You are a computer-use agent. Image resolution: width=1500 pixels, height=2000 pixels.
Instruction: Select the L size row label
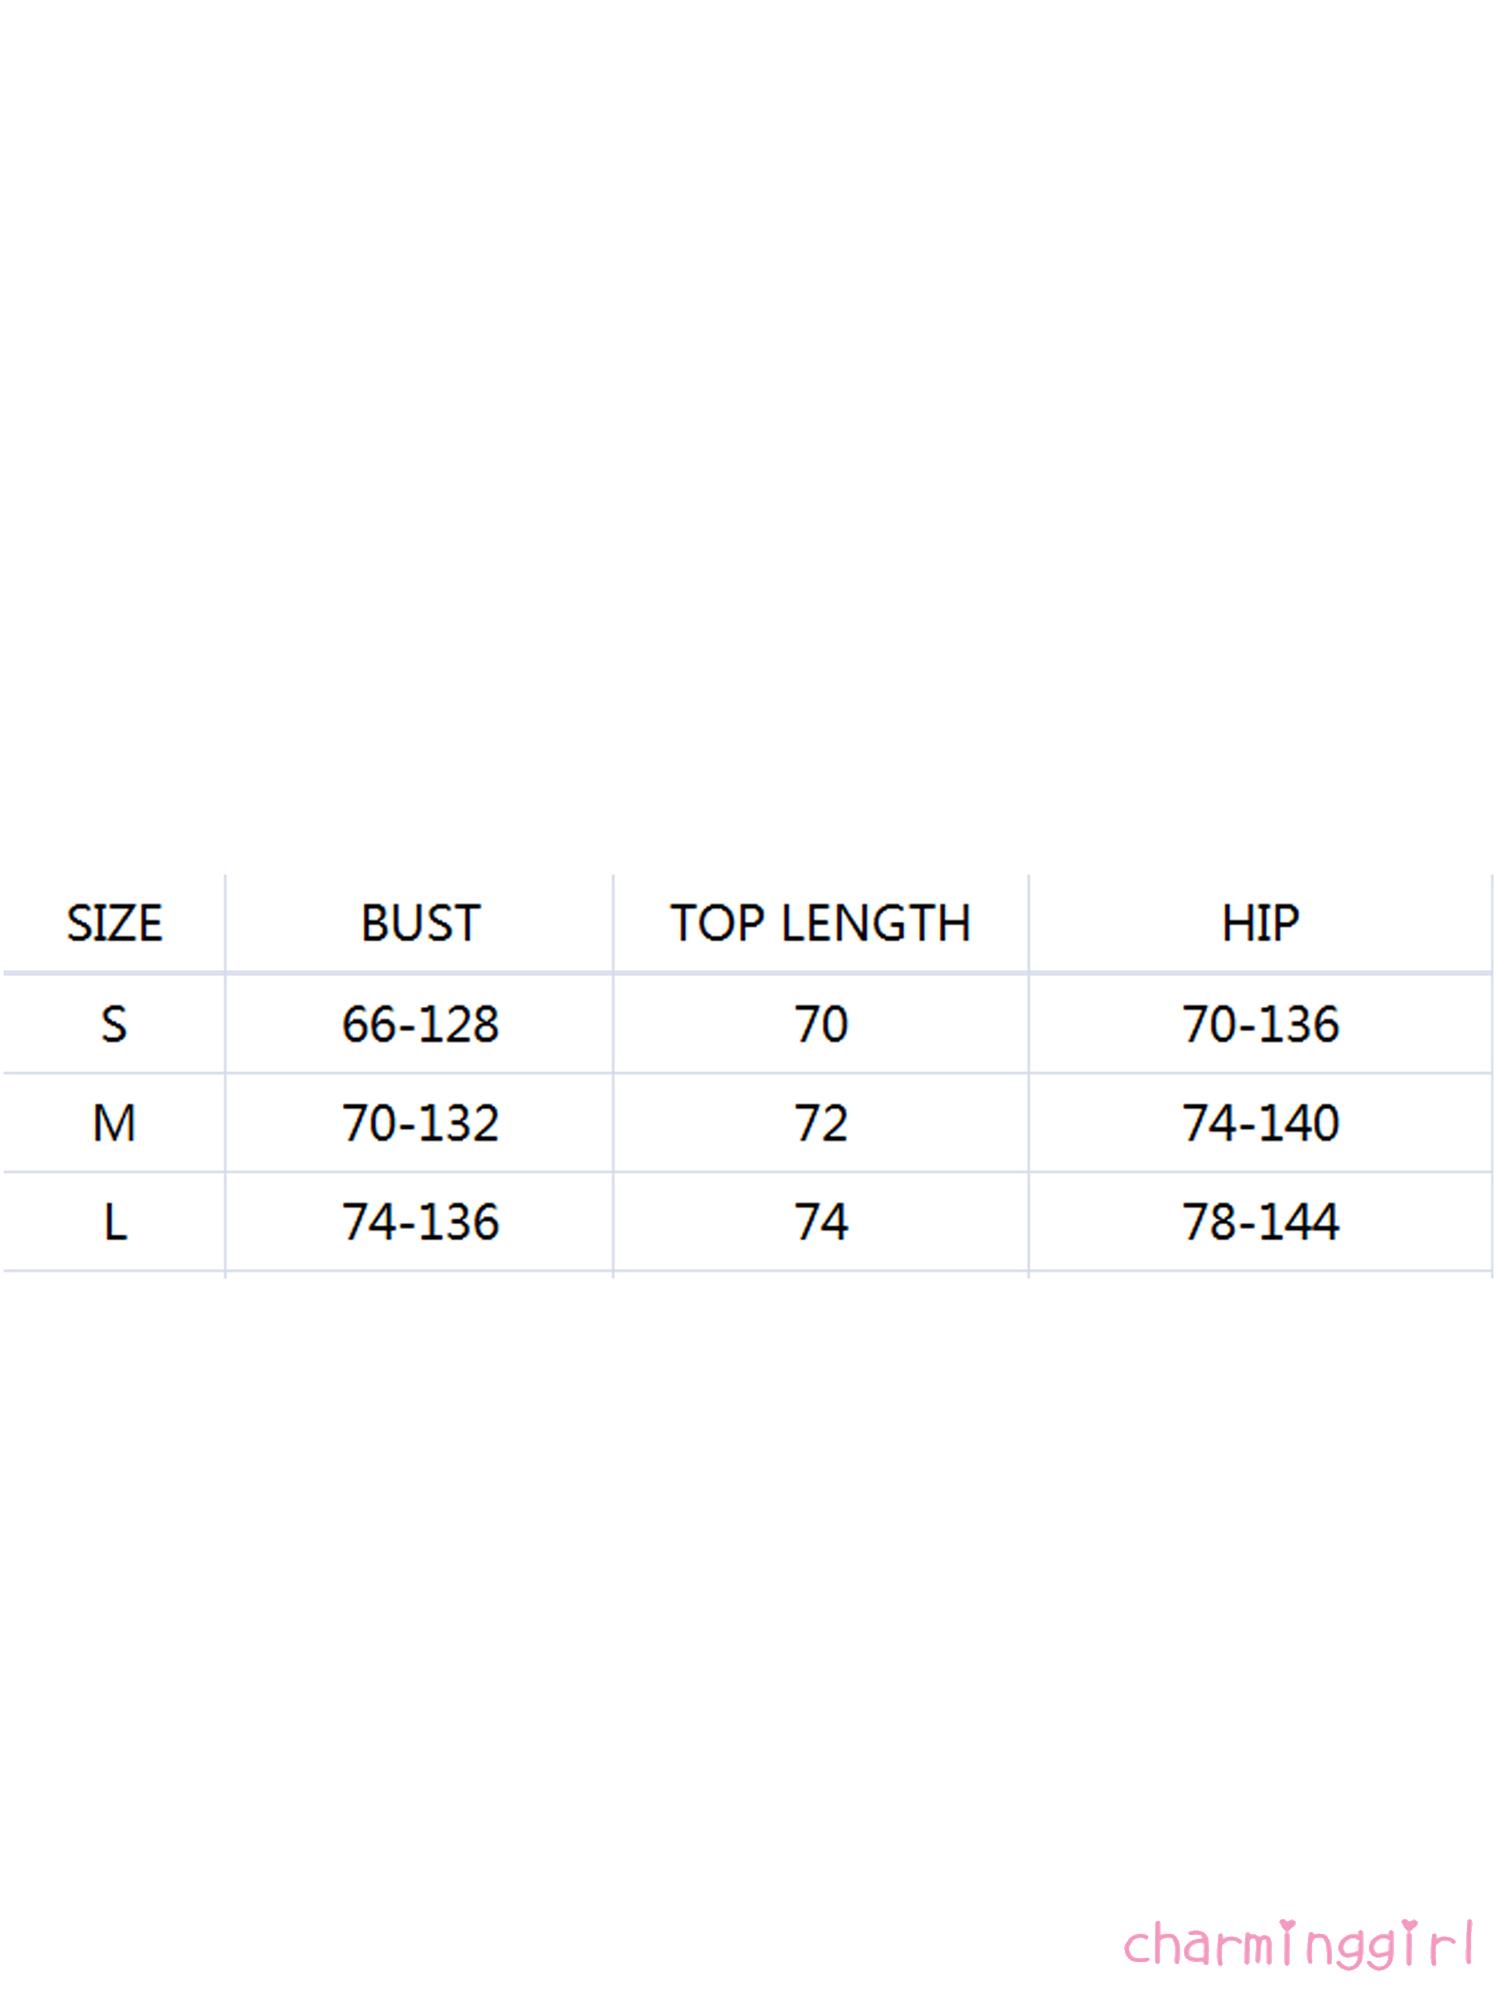click(114, 1222)
